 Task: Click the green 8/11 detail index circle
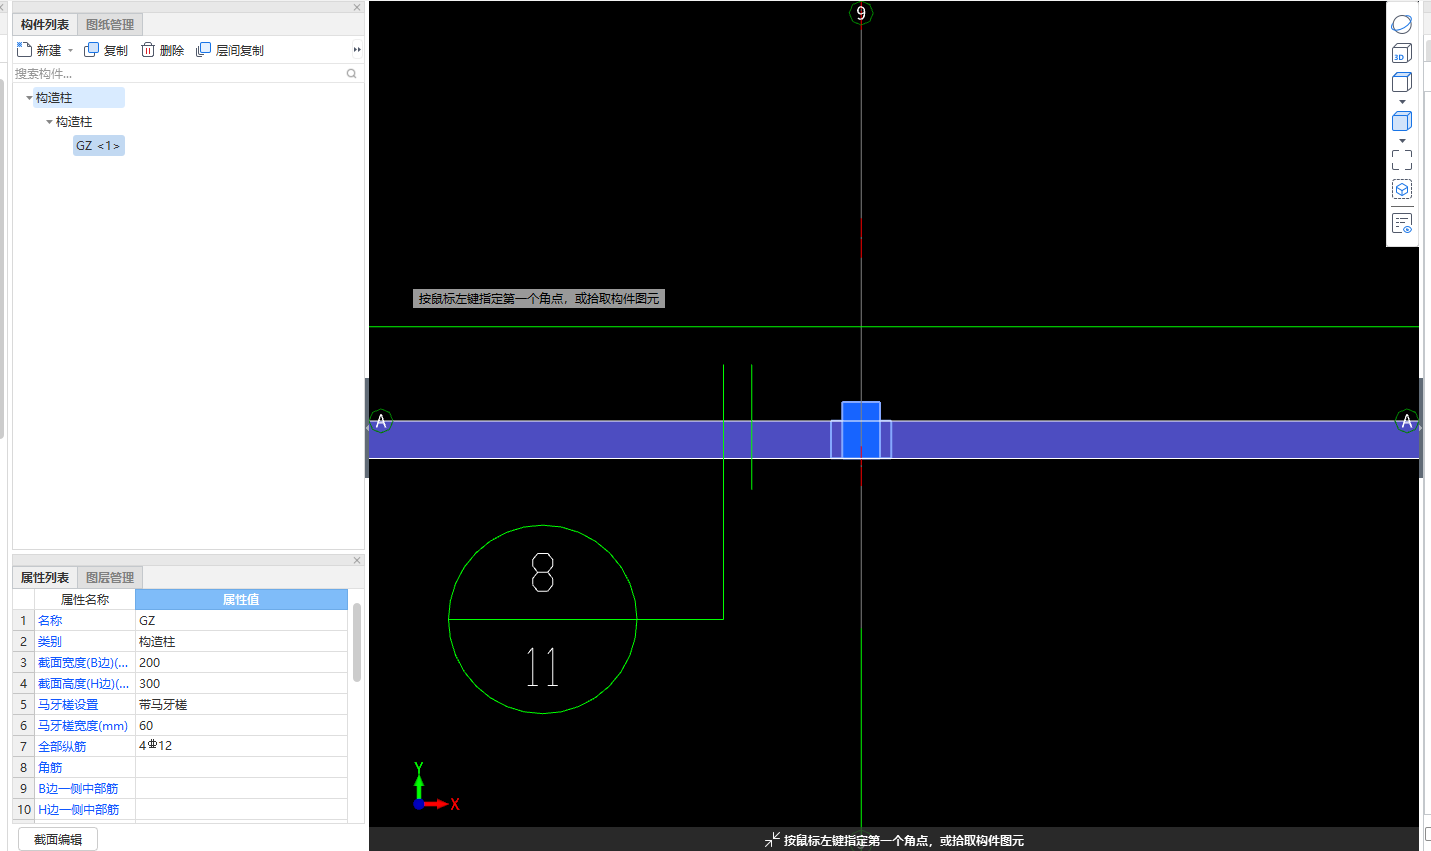coord(542,620)
